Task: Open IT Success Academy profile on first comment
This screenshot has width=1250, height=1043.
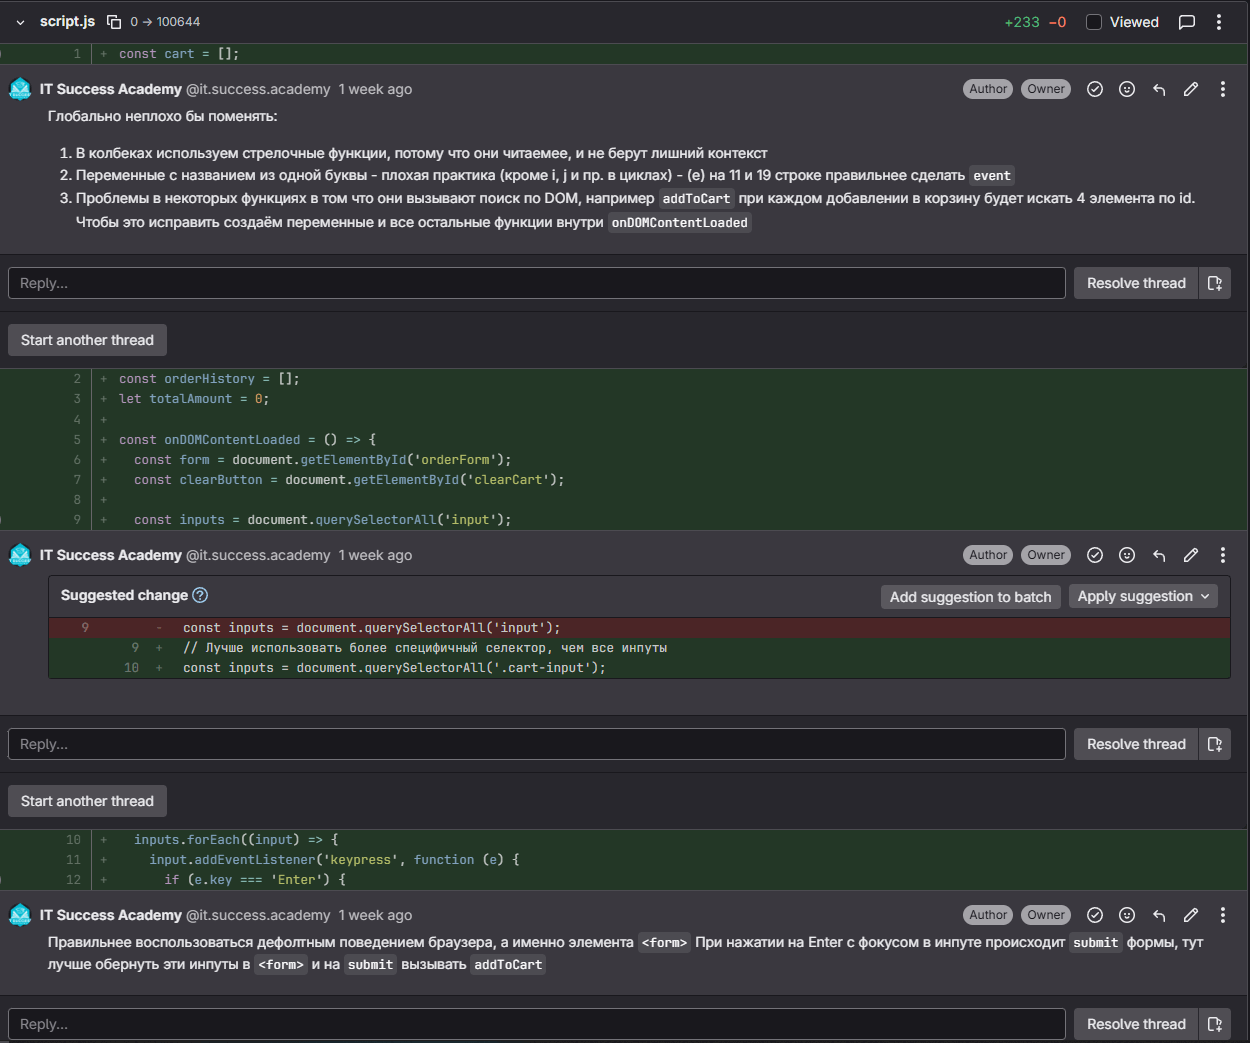Action: pyautogui.click(x=111, y=89)
